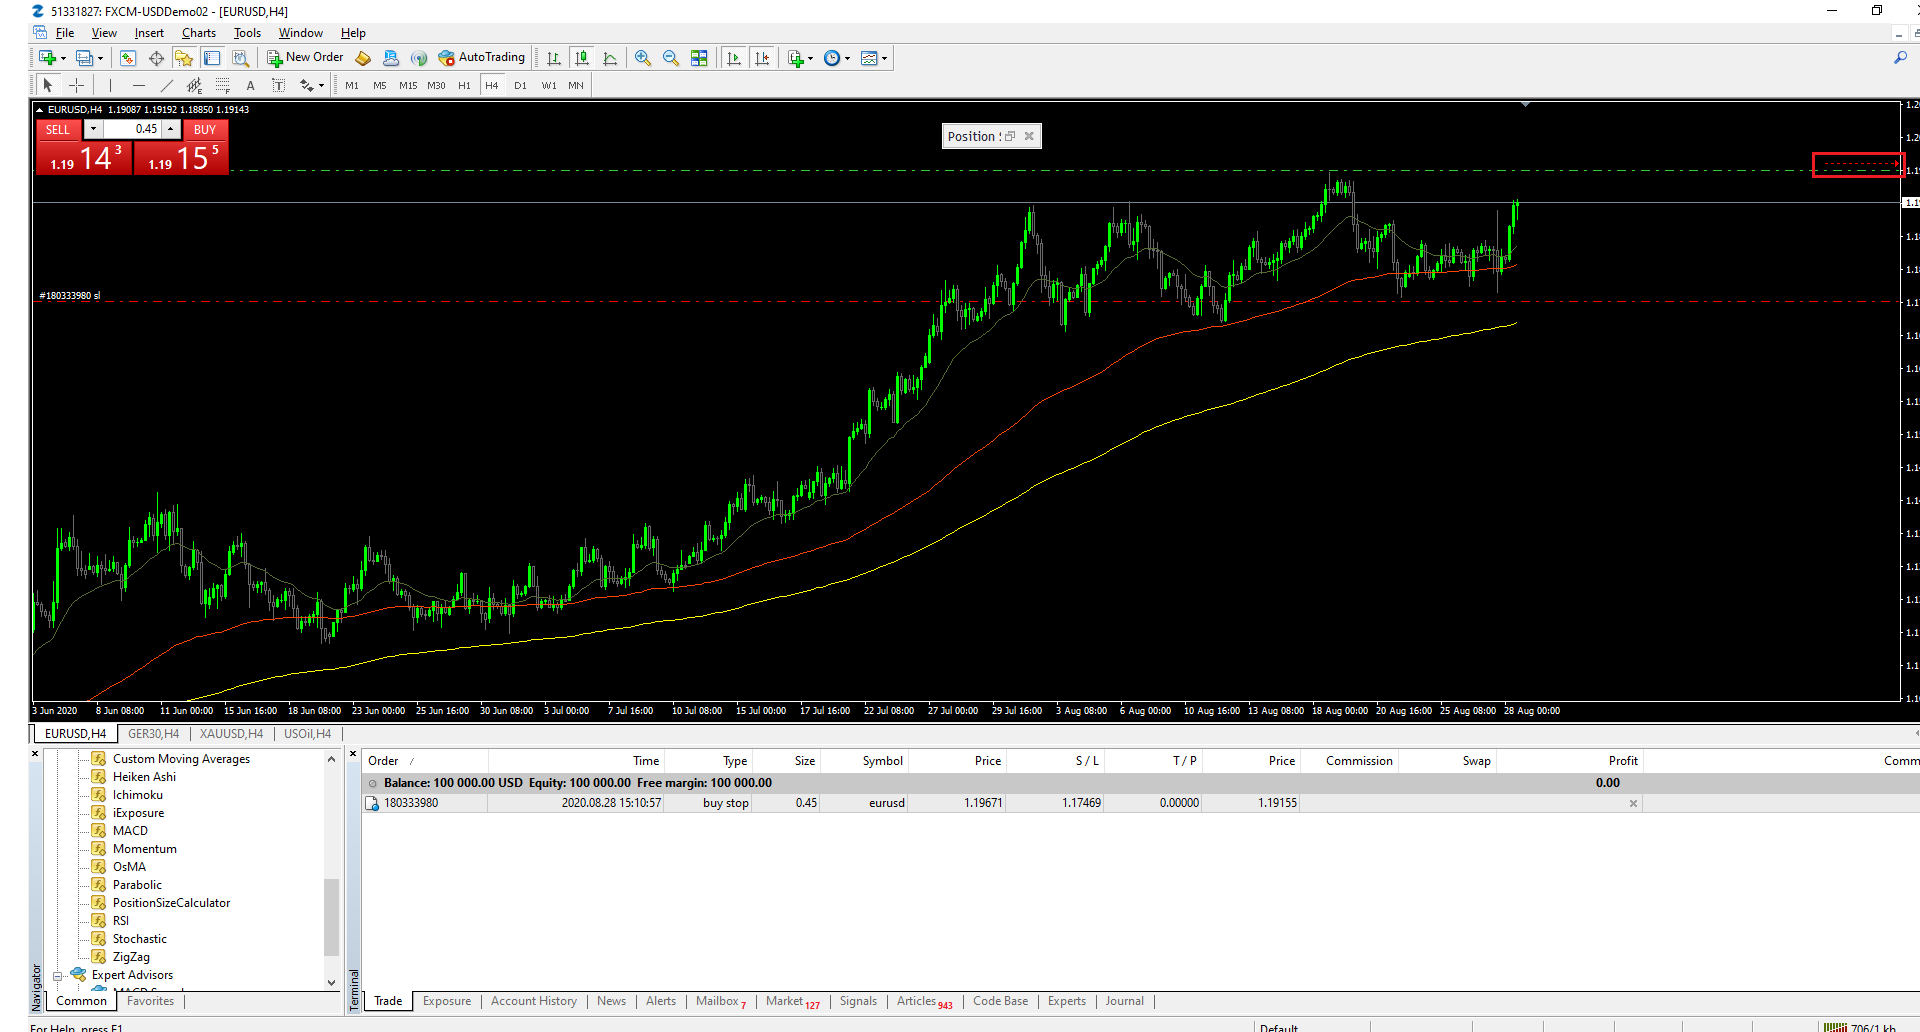Click the New Order toolbar button
Image resolution: width=1920 pixels, height=1032 pixels.
pos(305,58)
